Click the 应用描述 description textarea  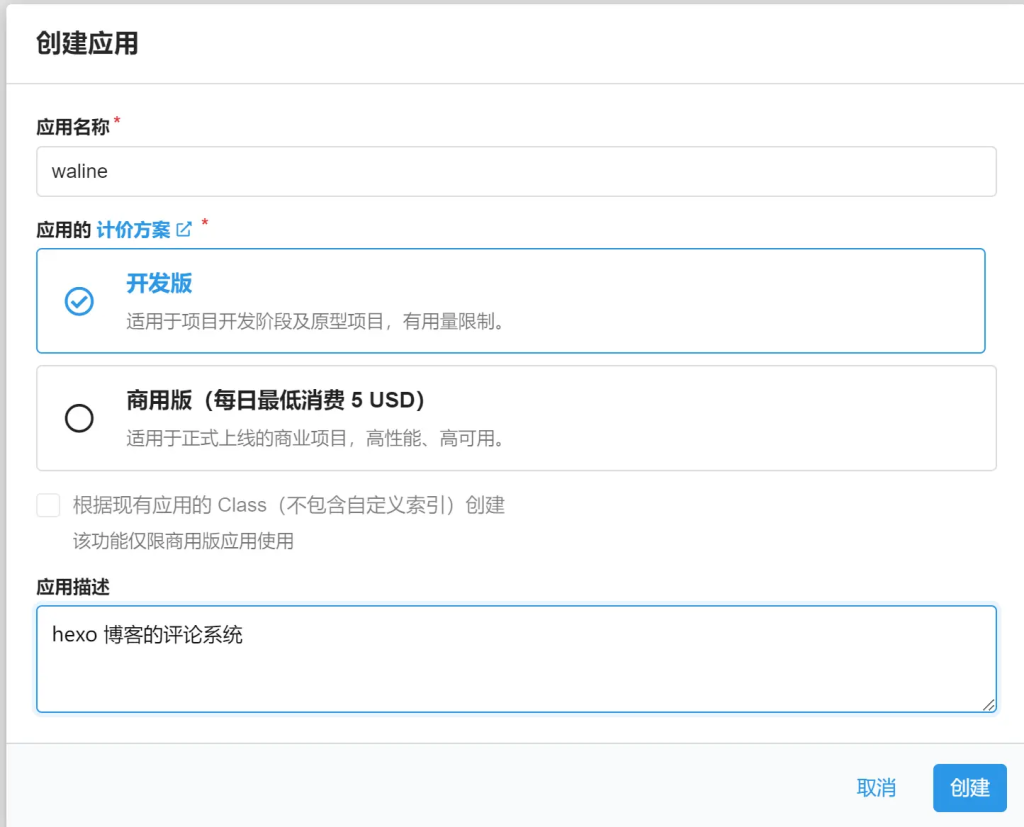coord(516,658)
